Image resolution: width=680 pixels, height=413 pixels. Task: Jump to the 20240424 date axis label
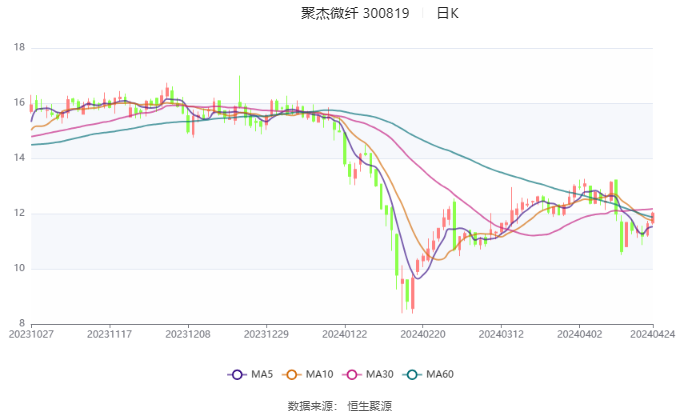653,334
